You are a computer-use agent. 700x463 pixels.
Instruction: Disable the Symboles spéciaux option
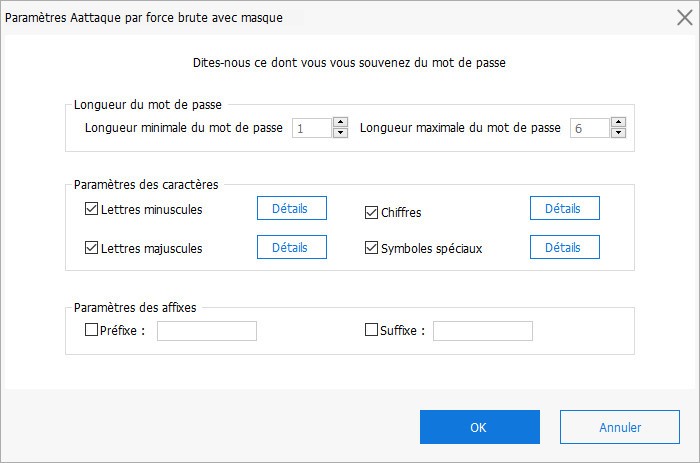point(372,248)
